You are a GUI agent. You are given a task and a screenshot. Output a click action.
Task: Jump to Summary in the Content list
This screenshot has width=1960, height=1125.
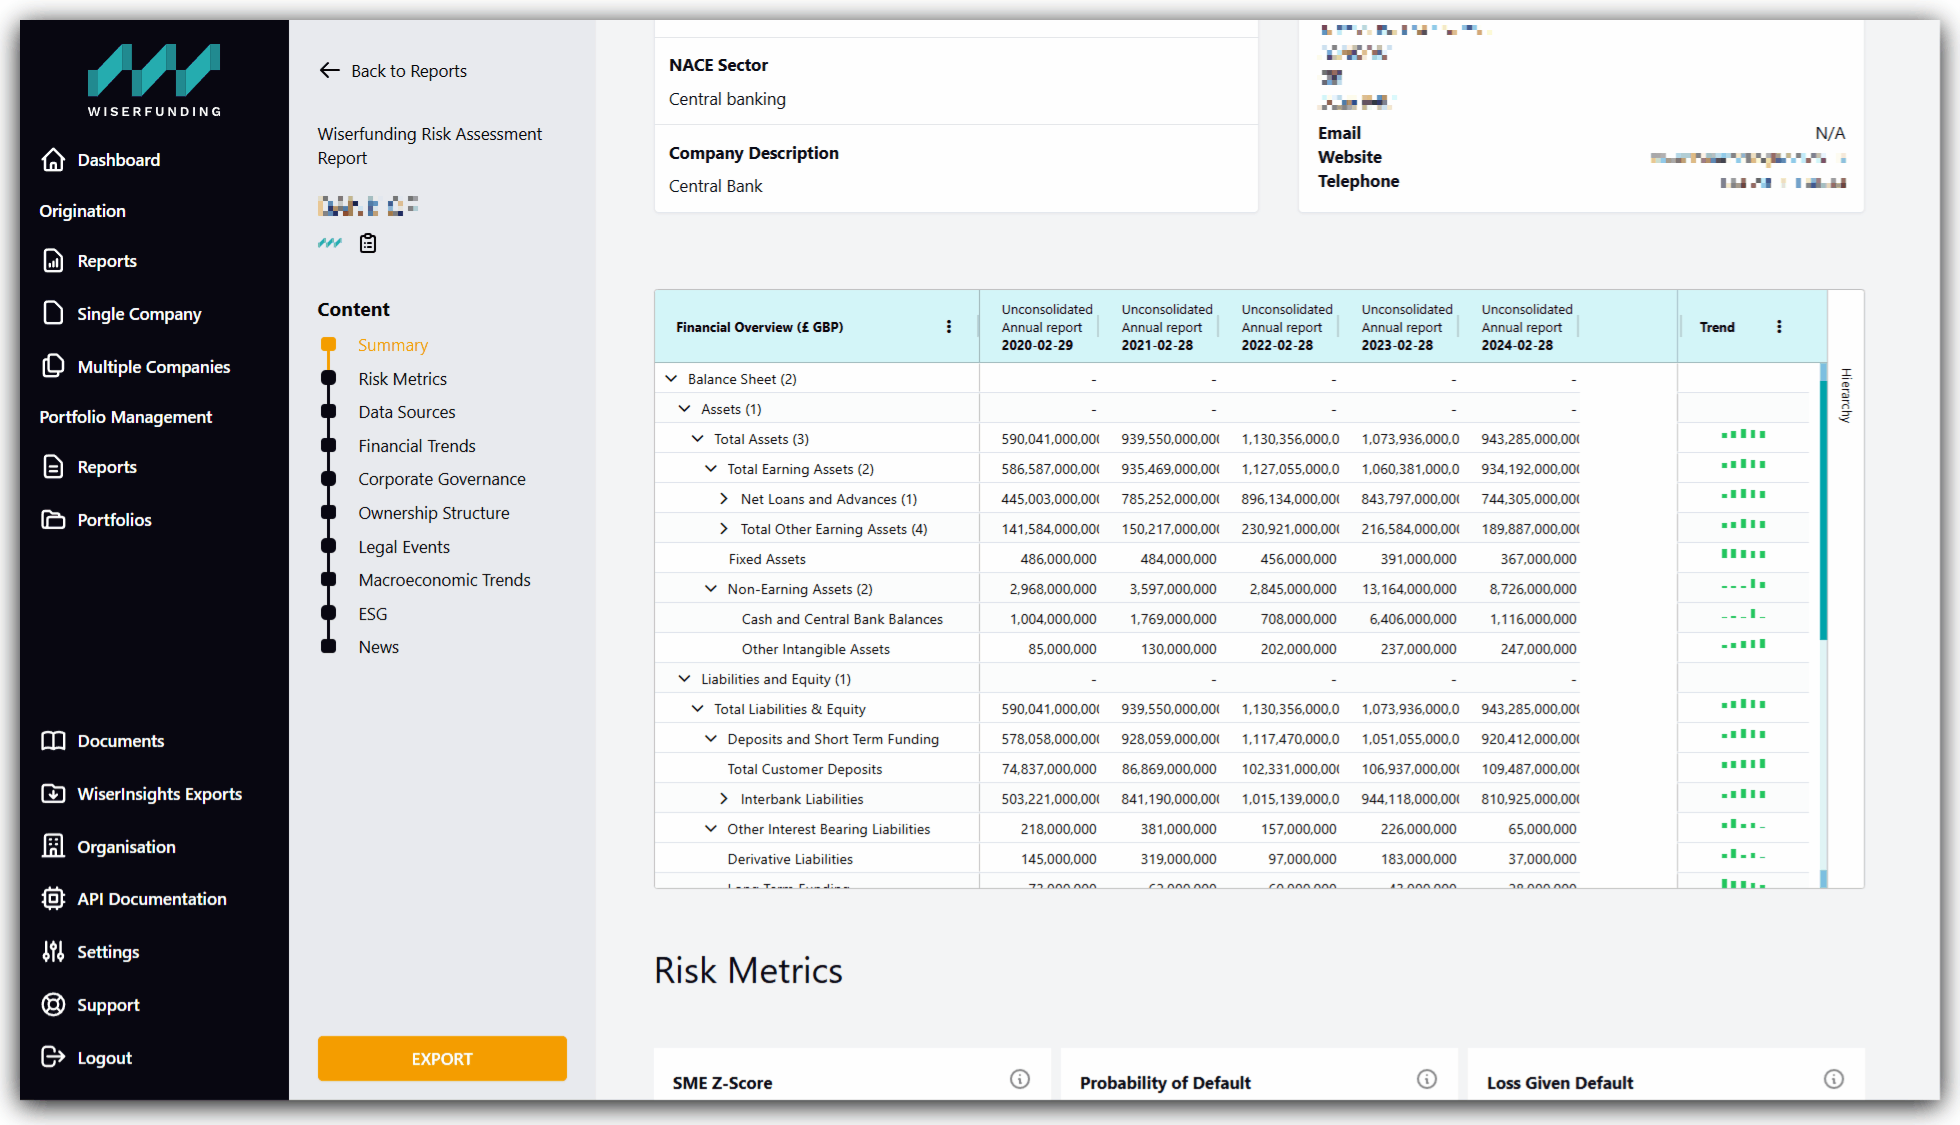[393, 345]
